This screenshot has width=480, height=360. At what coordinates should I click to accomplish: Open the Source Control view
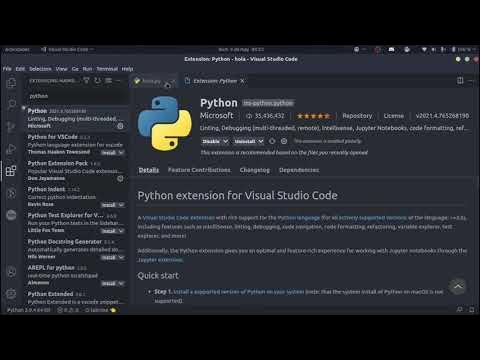point(11,127)
